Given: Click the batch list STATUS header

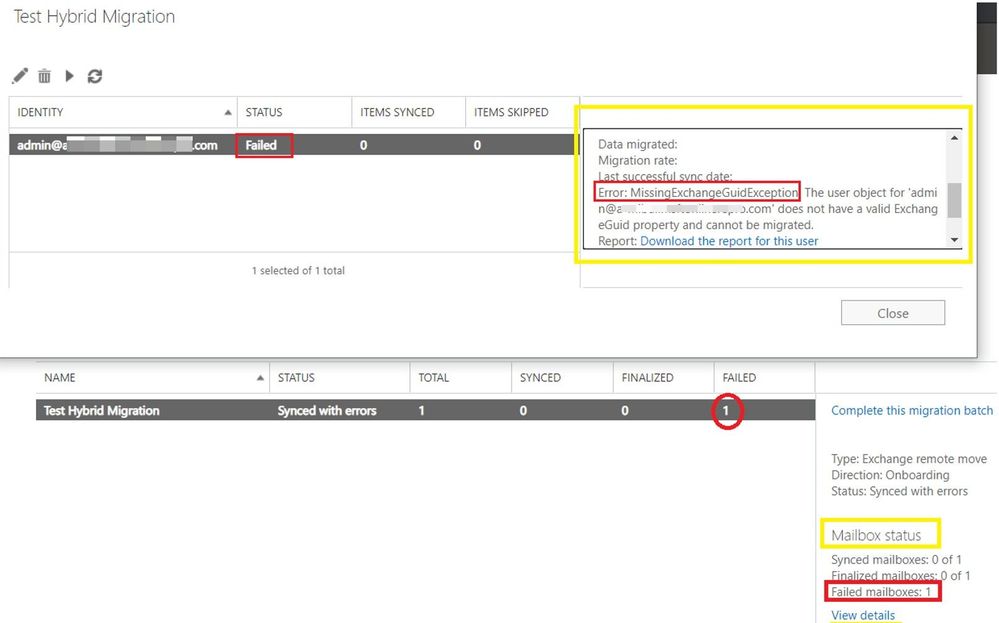Looking at the screenshot, I should click(x=340, y=378).
